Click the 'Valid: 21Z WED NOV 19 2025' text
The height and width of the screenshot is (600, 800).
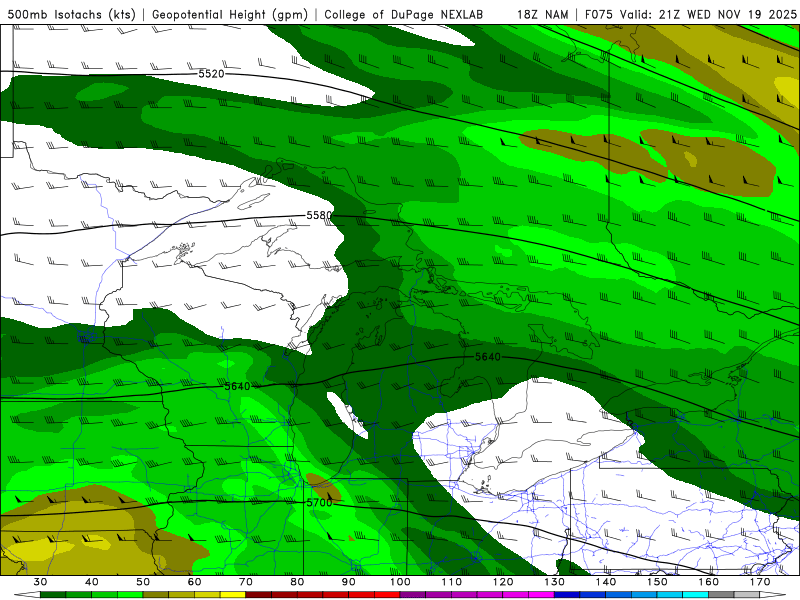pyautogui.click(x=708, y=14)
